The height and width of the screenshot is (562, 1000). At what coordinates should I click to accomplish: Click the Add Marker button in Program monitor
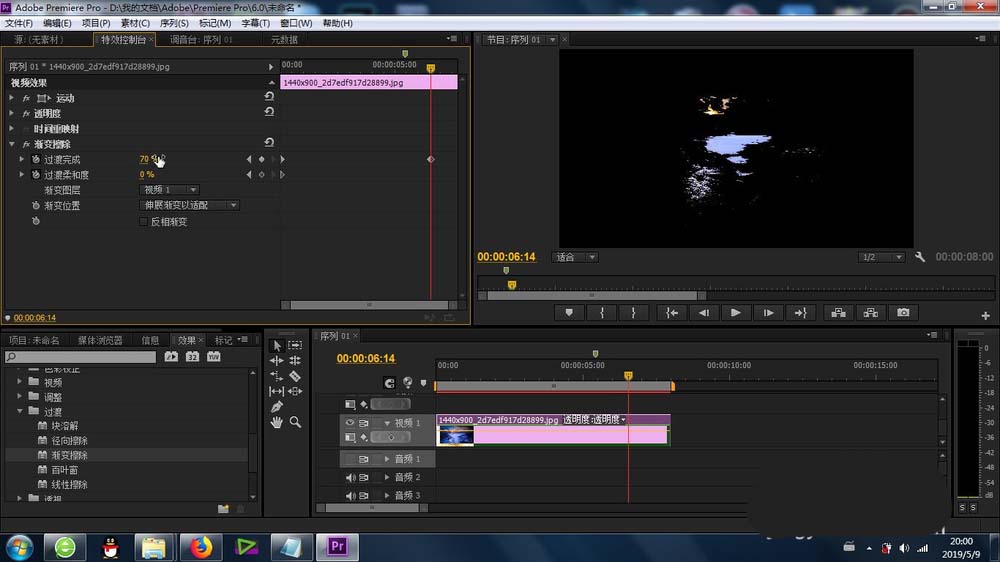pos(569,313)
